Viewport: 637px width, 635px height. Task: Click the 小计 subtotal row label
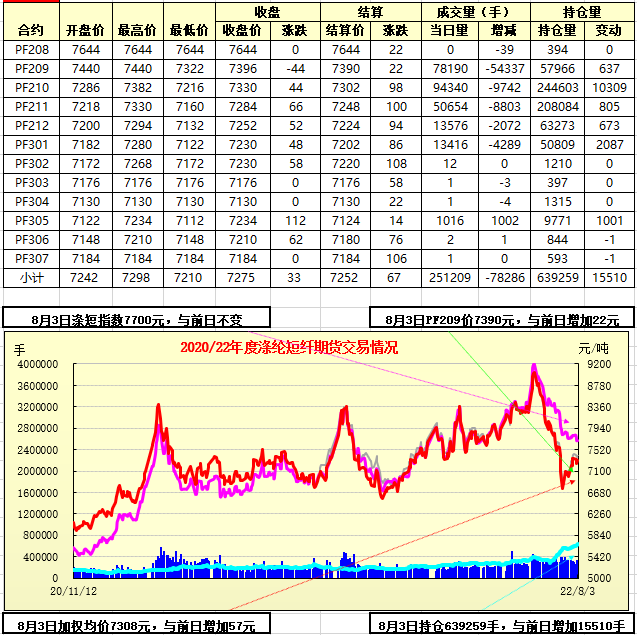pyautogui.click(x=31, y=275)
